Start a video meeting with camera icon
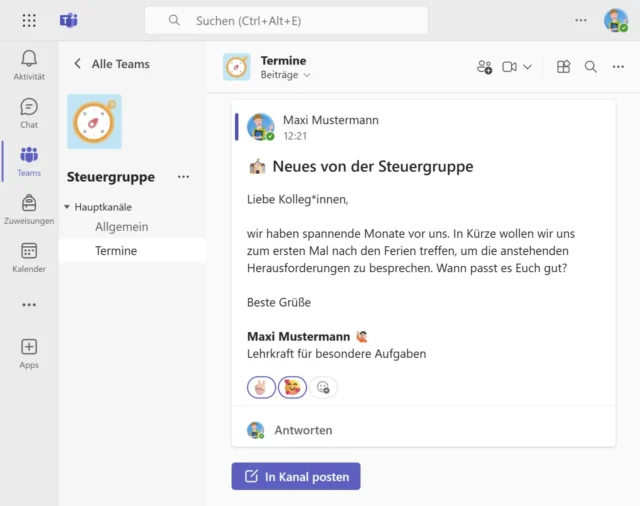 point(509,67)
